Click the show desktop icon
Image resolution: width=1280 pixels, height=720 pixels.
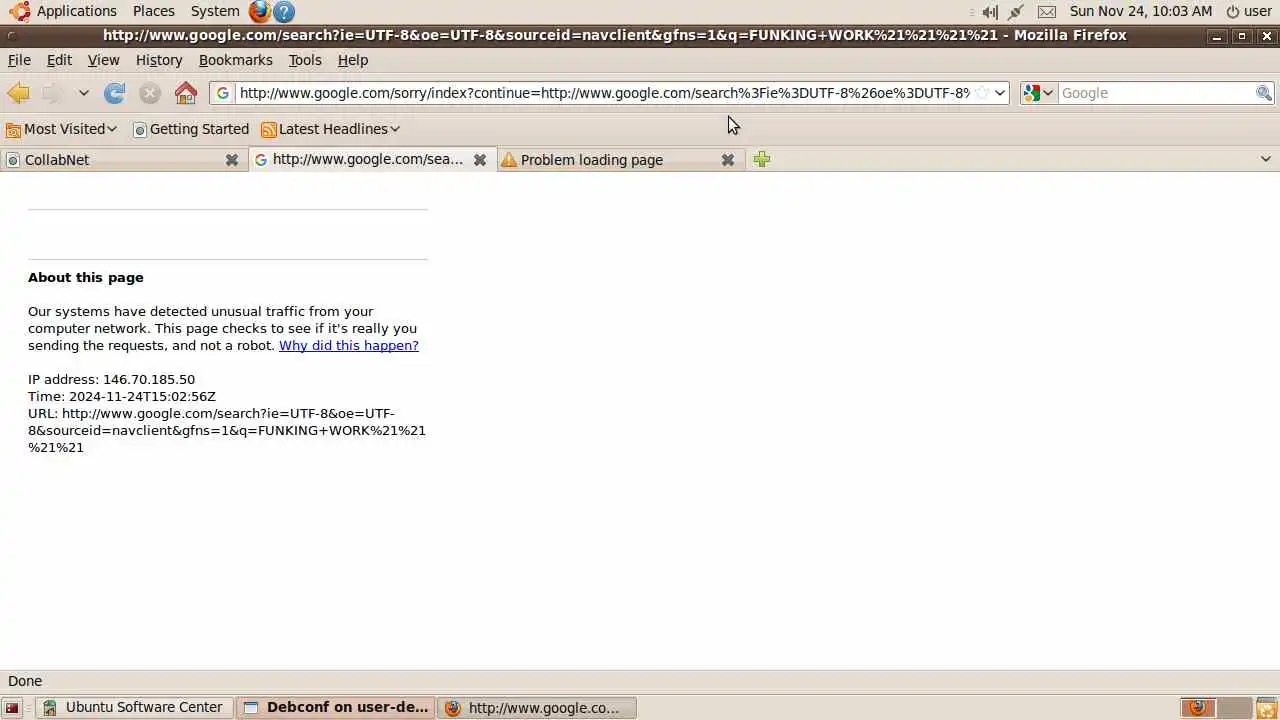click(x=13, y=708)
